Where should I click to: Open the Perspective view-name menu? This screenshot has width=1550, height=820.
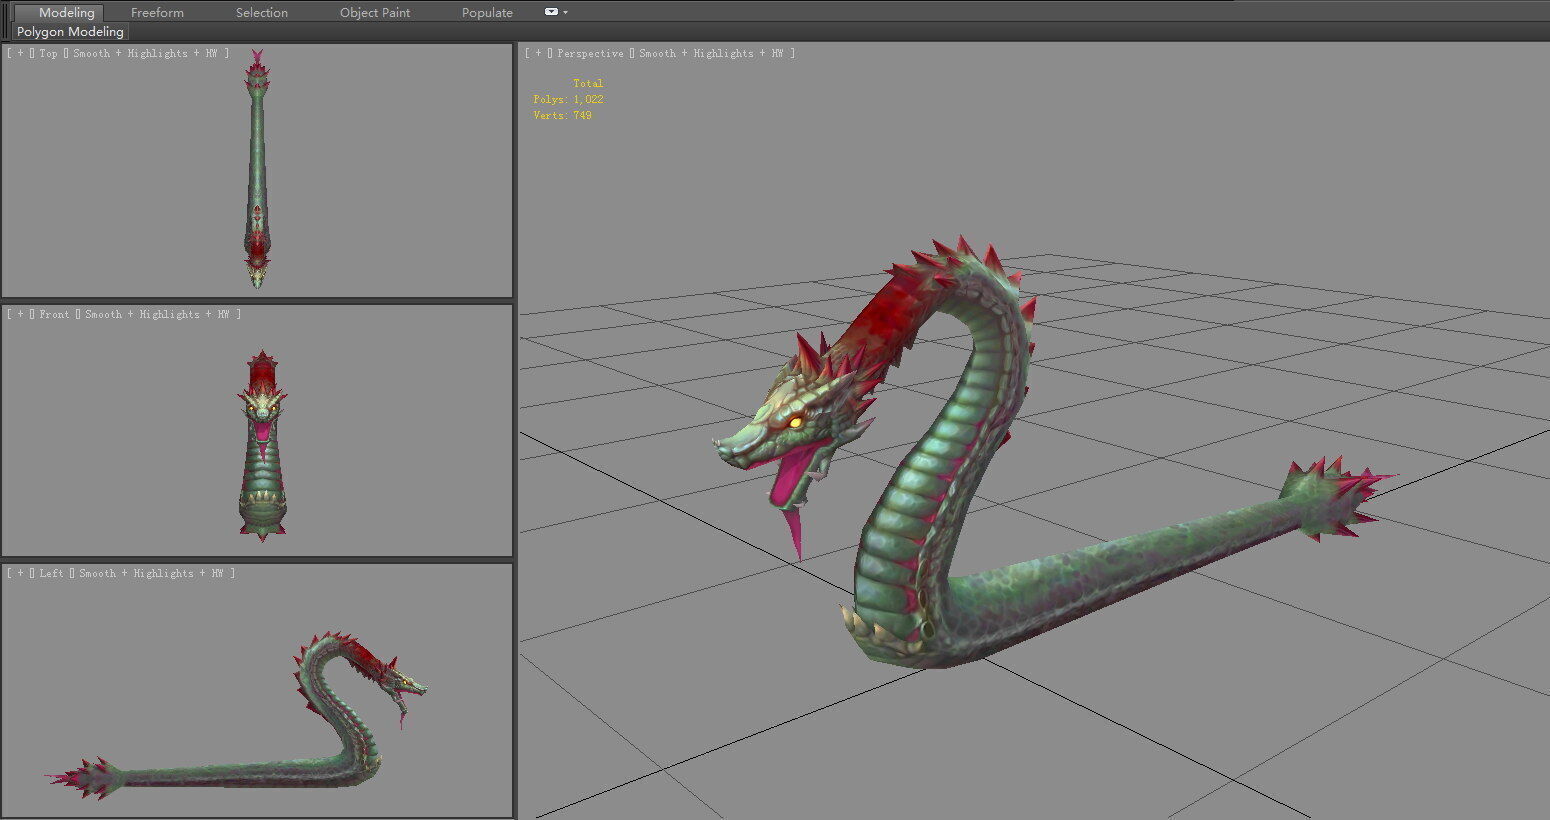(590, 53)
